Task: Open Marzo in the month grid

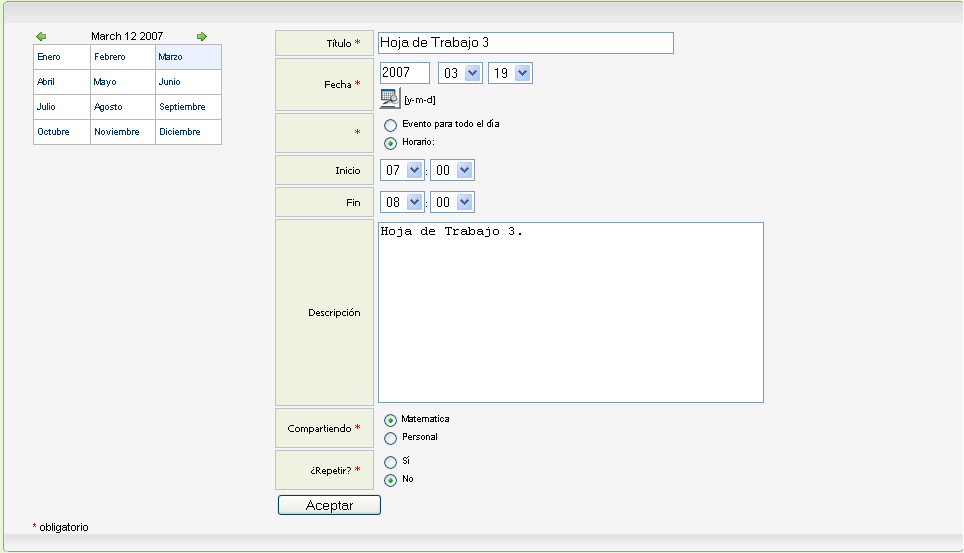Action: (170, 57)
